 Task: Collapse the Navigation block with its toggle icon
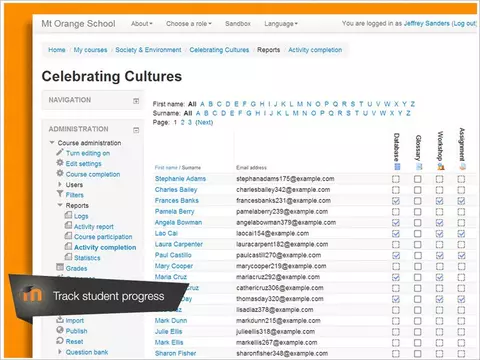tap(136, 101)
